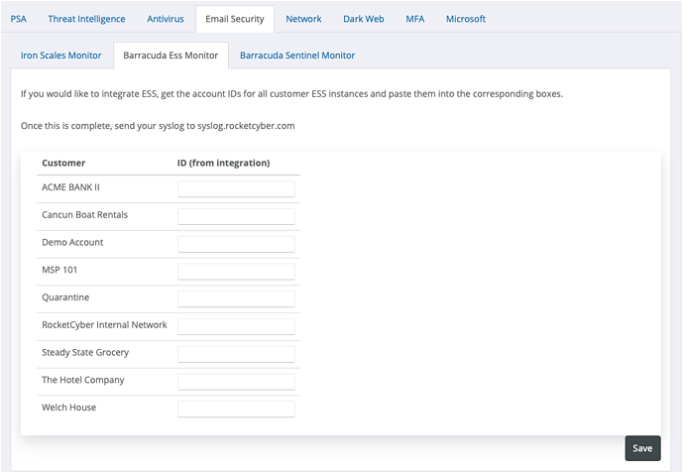This screenshot has width=685, height=475.
Task: Click the Cancun Boat Rentals customer name
Action: [85, 215]
